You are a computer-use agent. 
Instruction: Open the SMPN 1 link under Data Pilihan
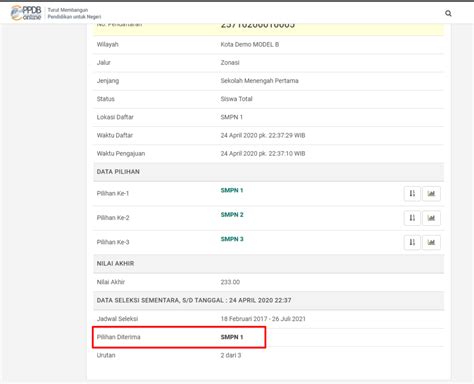(x=232, y=190)
